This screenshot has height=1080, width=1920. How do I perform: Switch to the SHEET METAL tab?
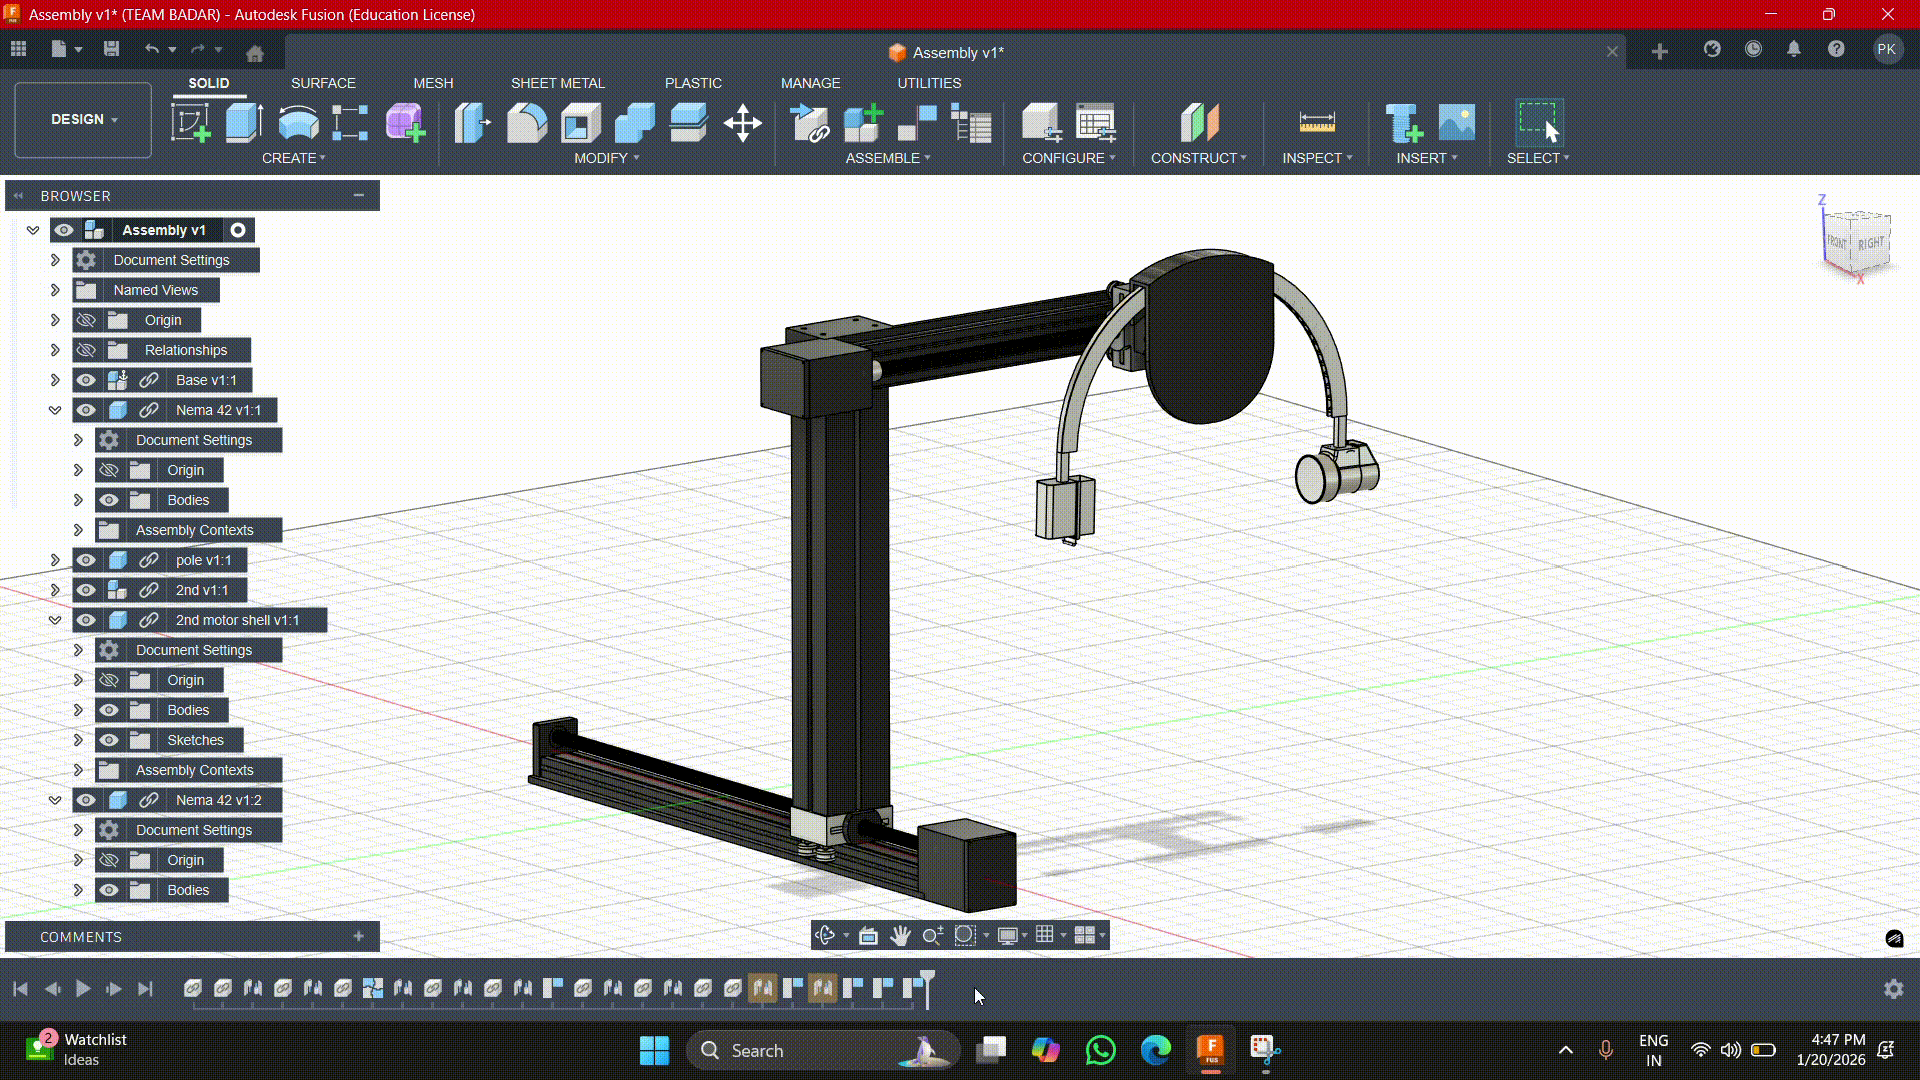coord(558,83)
